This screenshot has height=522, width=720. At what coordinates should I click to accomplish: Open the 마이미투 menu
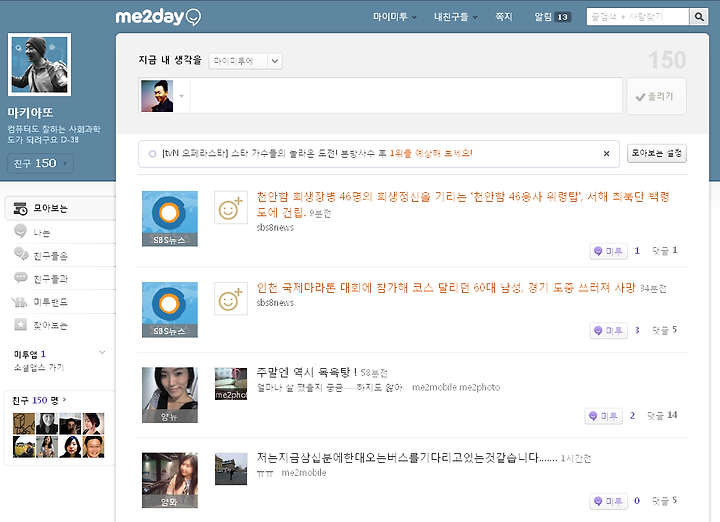coord(394,17)
